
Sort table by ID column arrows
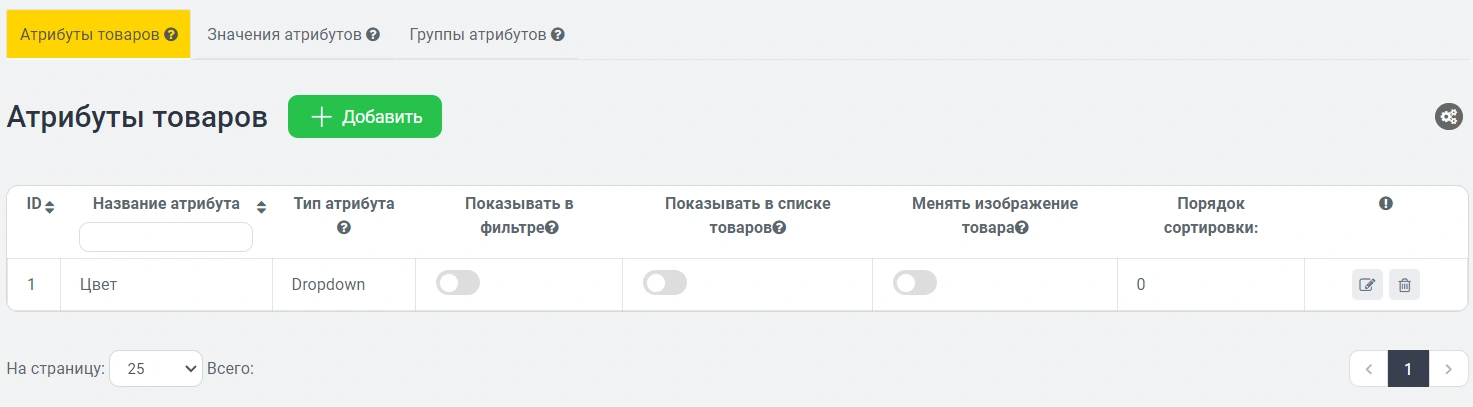point(50,206)
